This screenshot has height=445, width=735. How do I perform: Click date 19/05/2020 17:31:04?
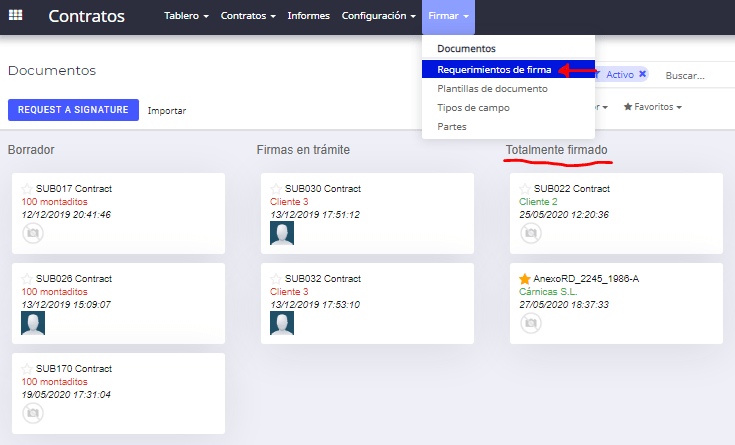click(66, 395)
